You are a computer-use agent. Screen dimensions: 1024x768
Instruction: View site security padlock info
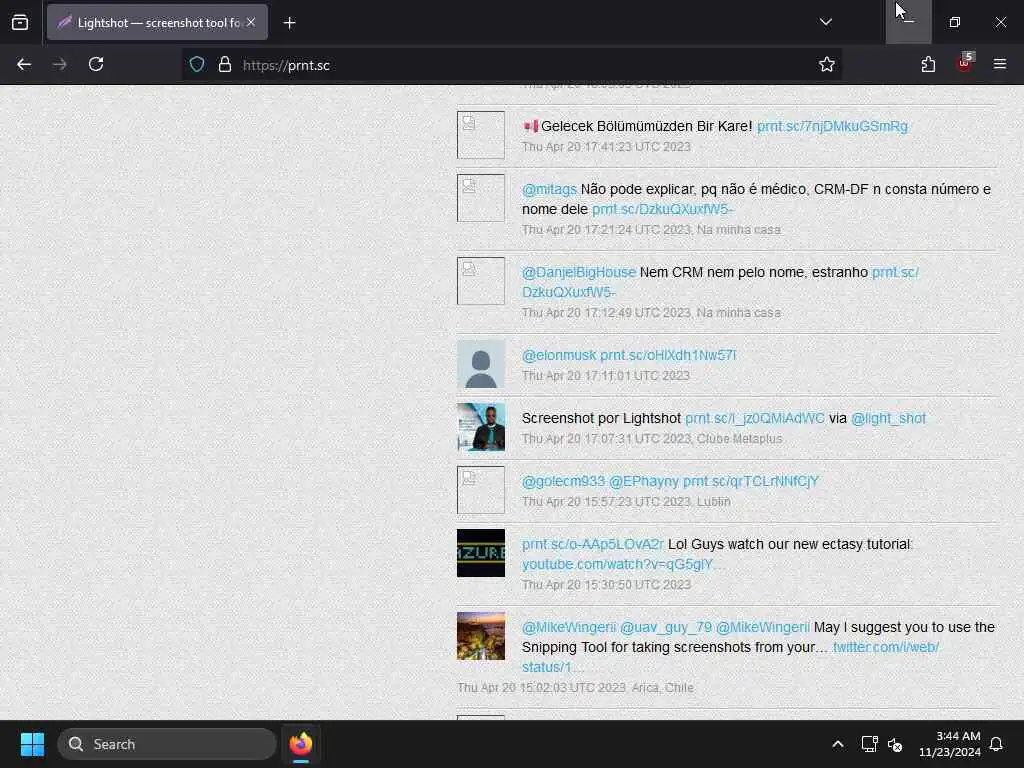click(x=225, y=65)
